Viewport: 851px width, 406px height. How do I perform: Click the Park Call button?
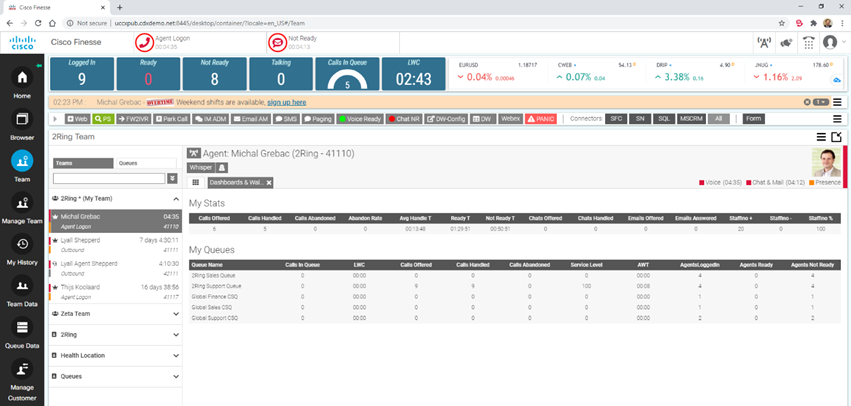point(172,119)
